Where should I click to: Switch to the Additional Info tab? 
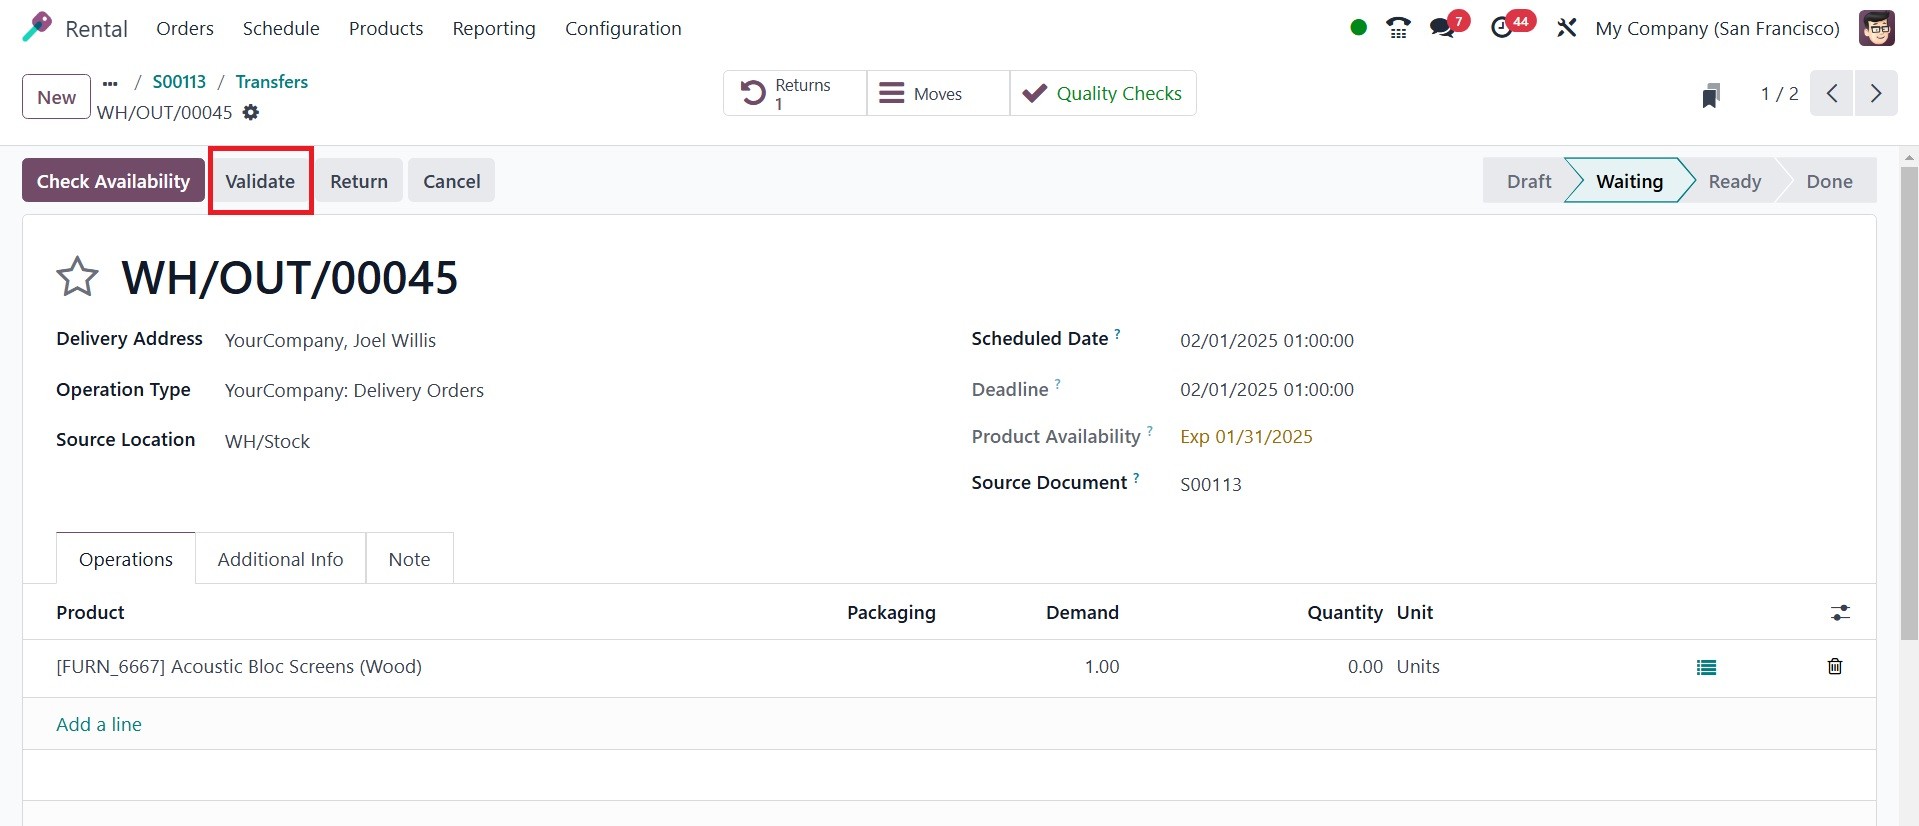[x=280, y=559]
